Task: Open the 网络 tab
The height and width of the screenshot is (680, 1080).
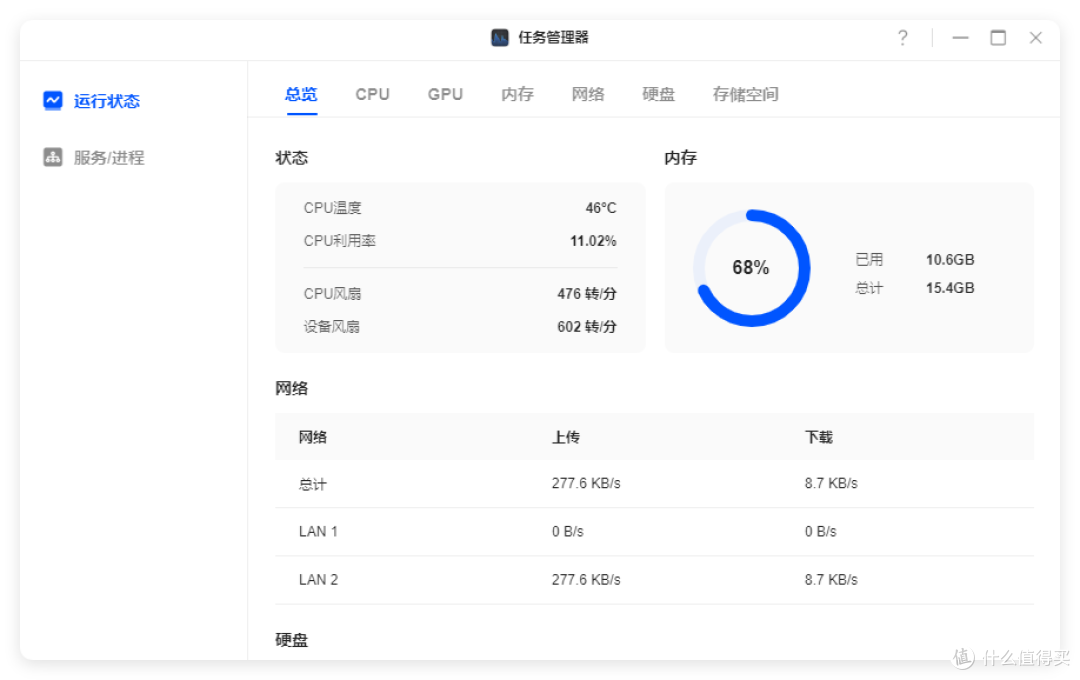Action: (x=588, y=94)
